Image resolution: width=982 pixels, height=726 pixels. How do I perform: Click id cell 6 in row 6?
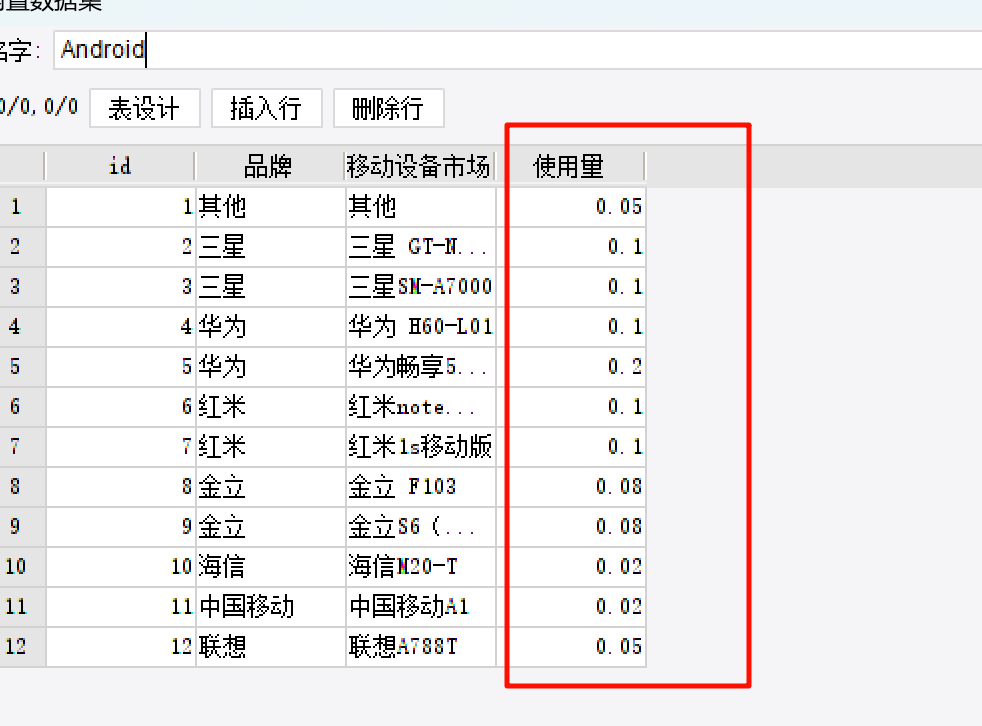pyautogui.click(x=121, y=407)
